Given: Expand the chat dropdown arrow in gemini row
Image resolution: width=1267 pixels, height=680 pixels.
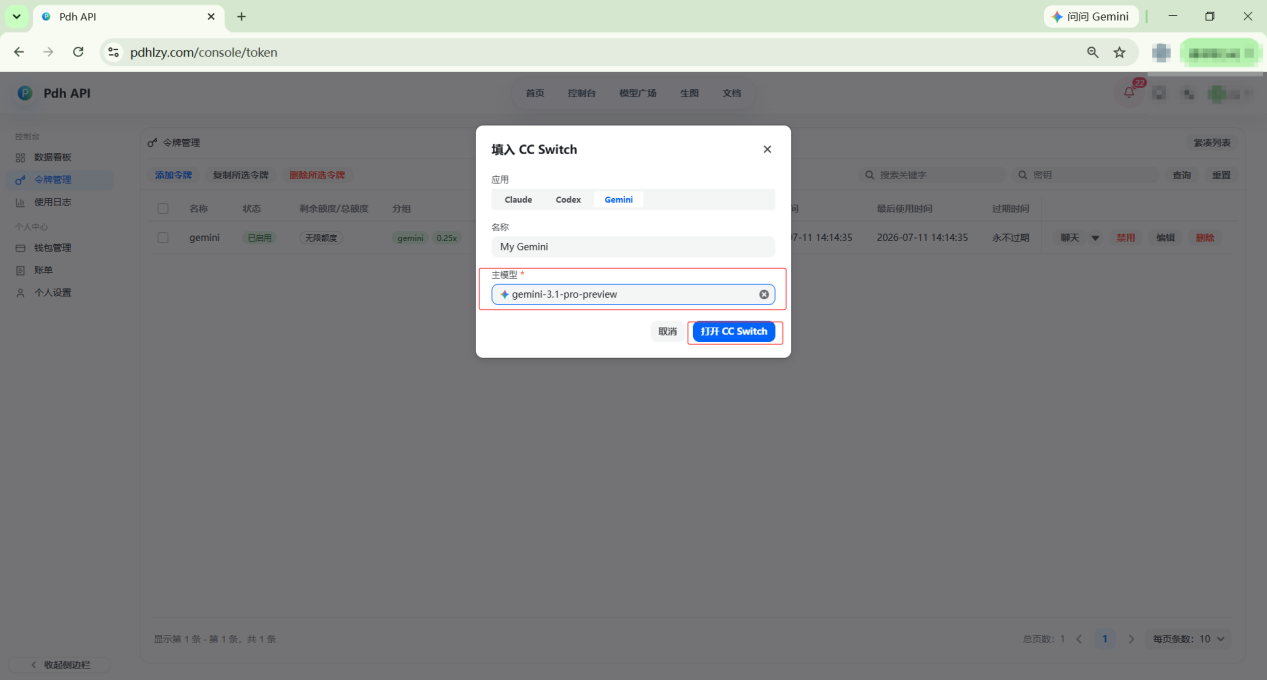Looking at the screenshot, I should 1094,238.
